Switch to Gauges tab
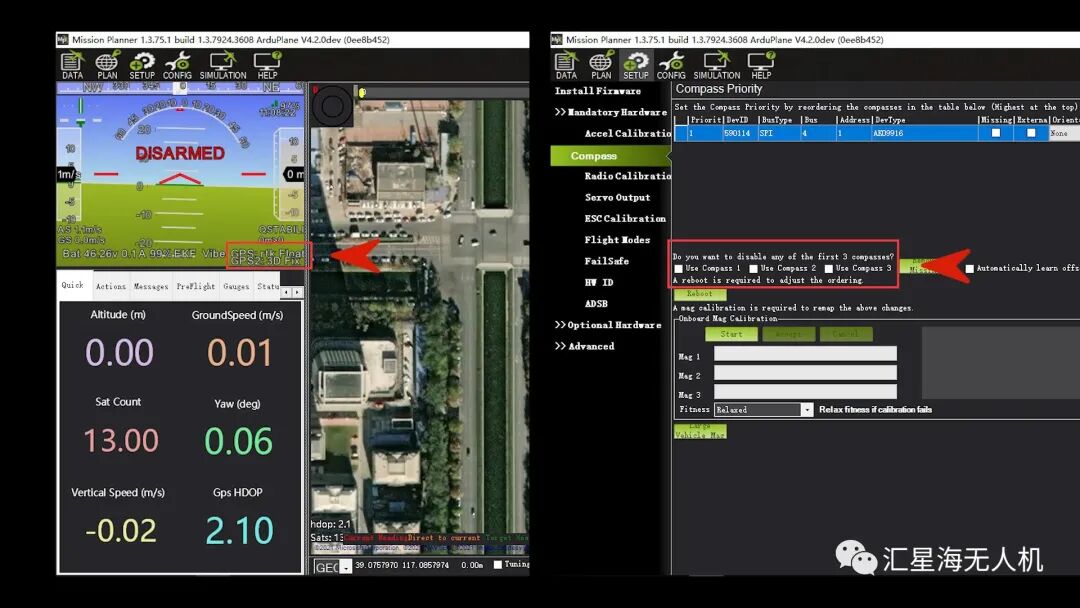 coord(236,286)
